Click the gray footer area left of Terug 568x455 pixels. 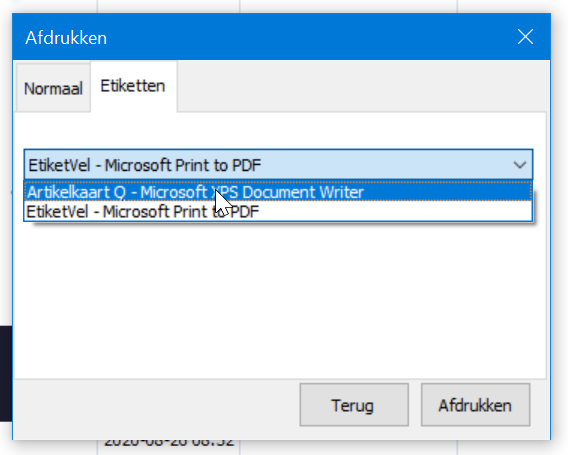coord(156,405)
